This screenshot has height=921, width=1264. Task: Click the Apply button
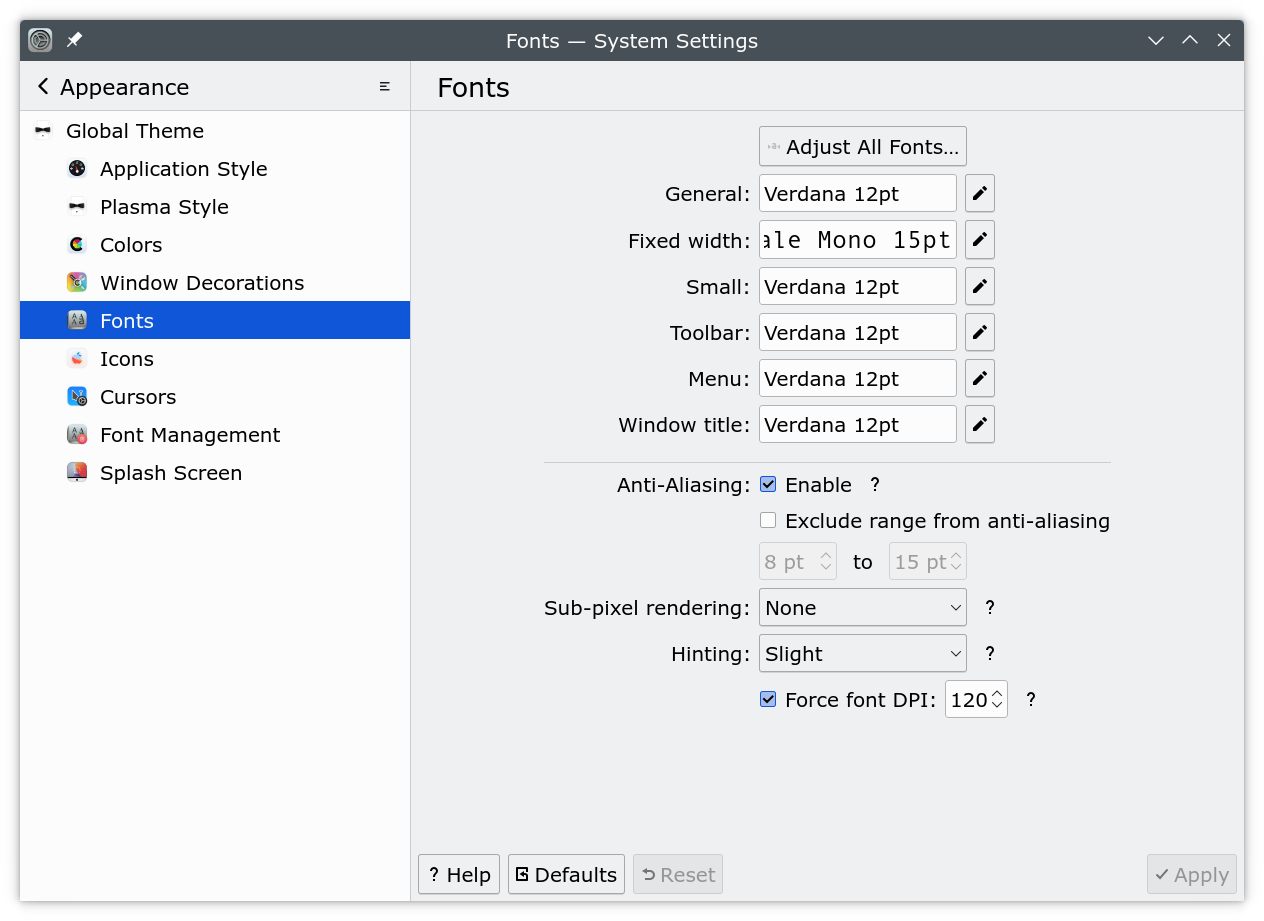(x=1192, y=874)
